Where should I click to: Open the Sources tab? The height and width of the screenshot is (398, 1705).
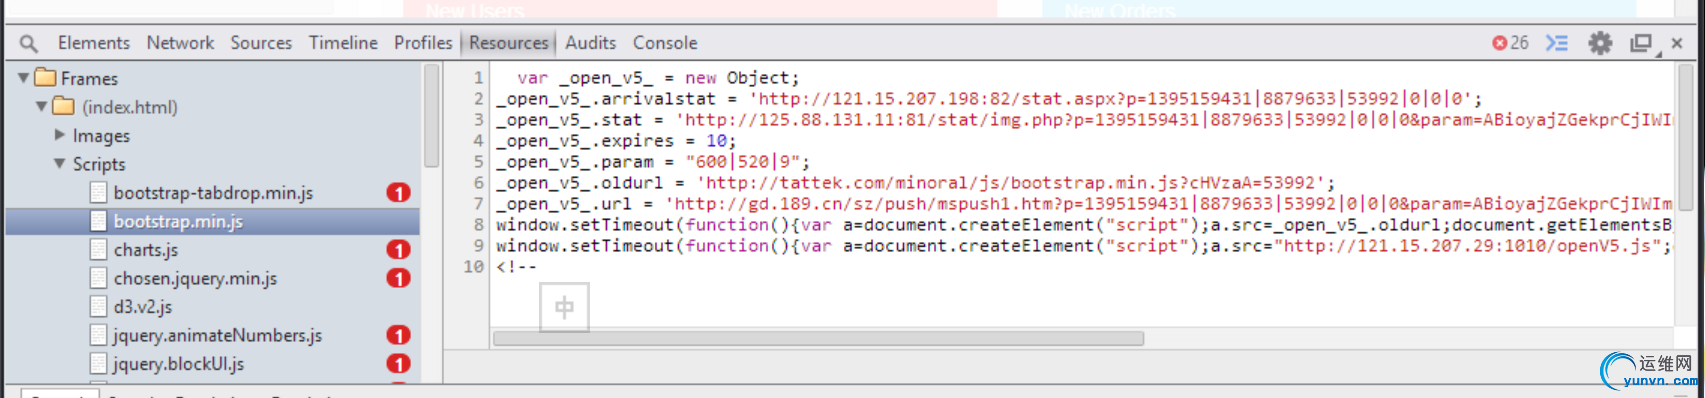[261, 43]
